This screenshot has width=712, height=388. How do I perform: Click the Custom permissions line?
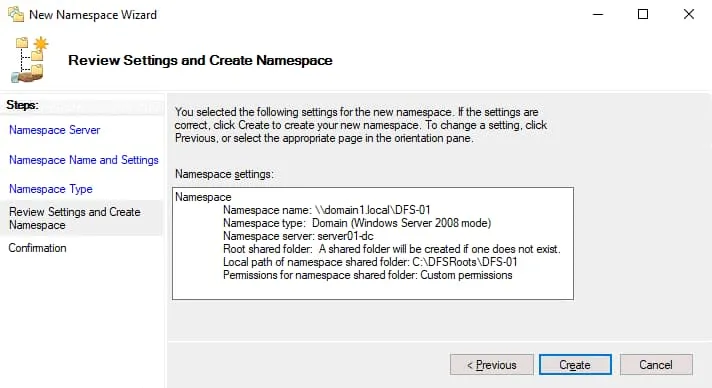367,275
